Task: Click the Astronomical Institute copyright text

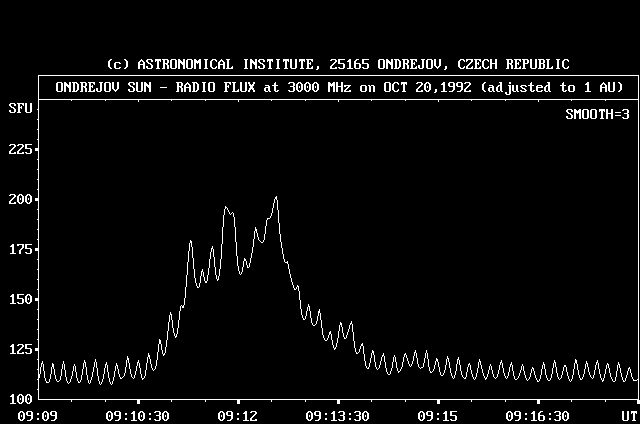Action: point(338,64)
